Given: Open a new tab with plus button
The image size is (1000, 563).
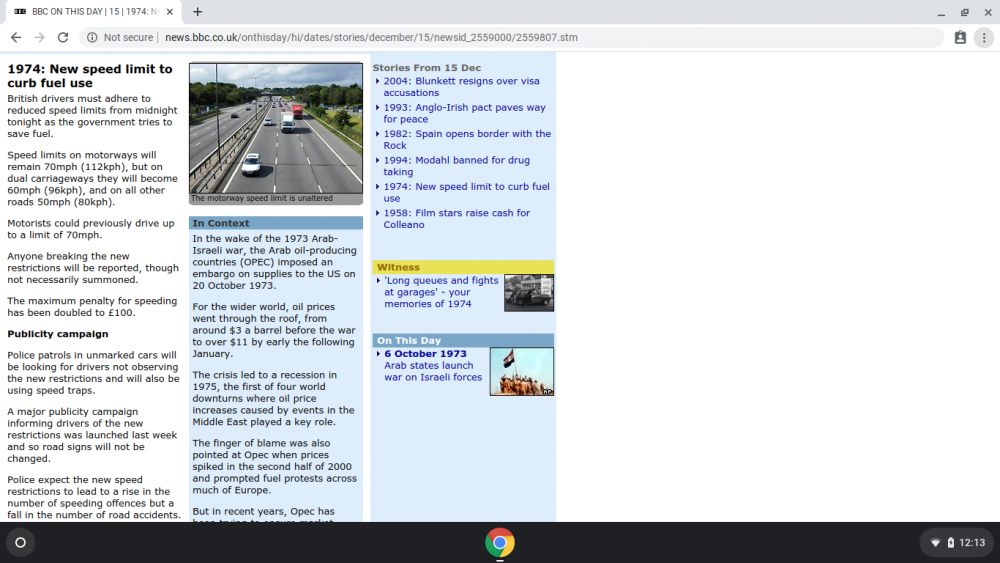Looking at the screenshot, I should pos(198,11).
